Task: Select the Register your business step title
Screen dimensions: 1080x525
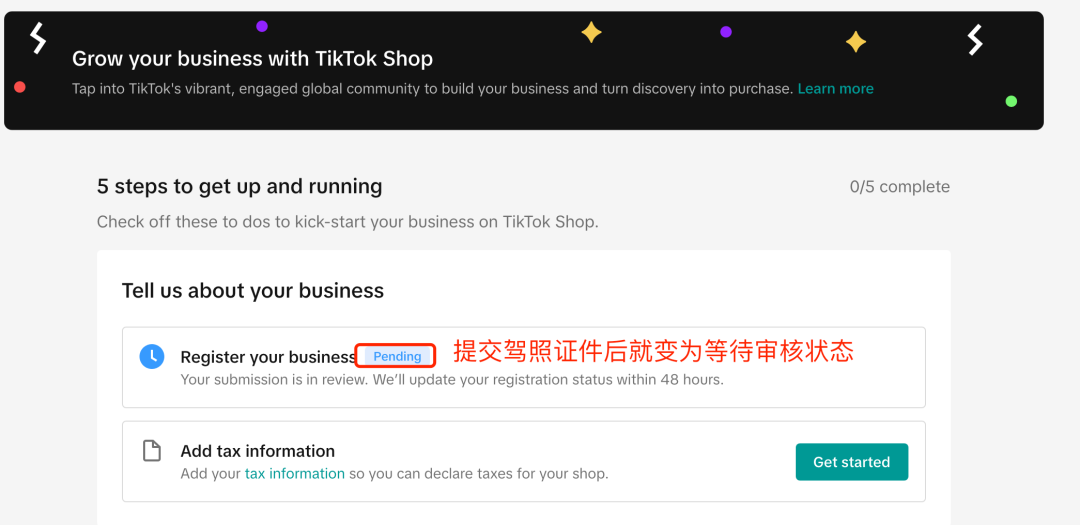Action: tap(267, 357)
